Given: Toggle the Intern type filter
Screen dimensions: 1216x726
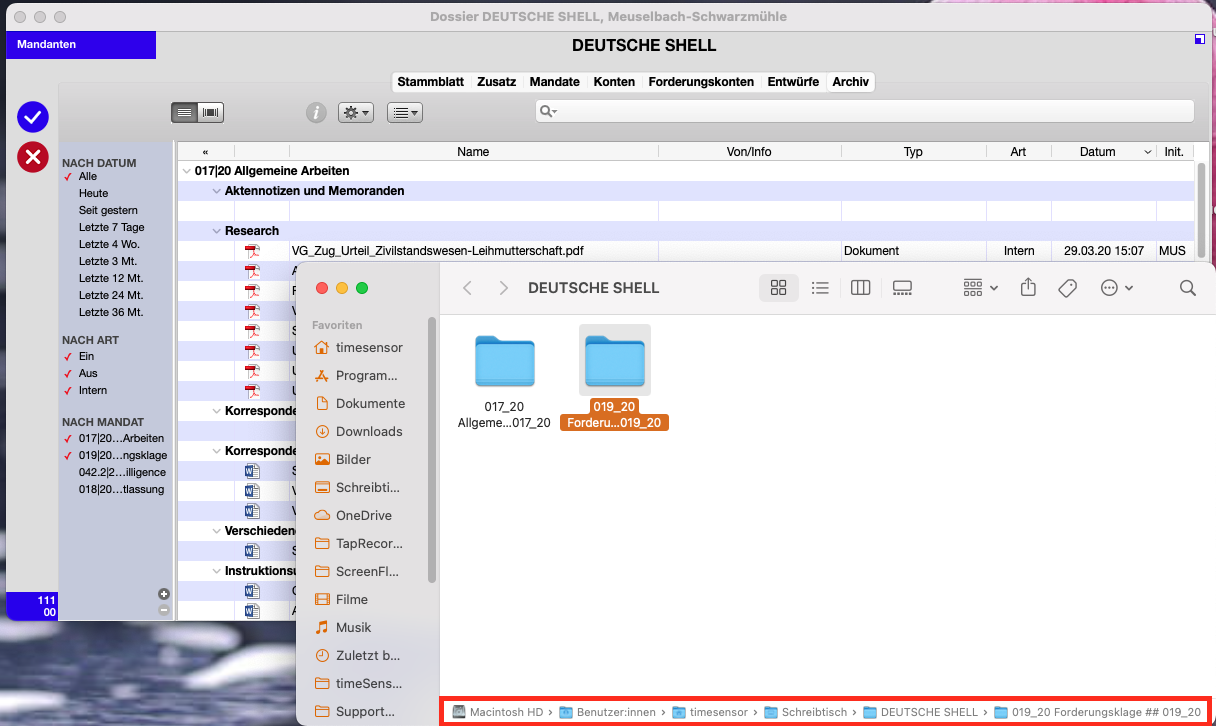Looking at the screenshot, I should [x=93, y=390].
